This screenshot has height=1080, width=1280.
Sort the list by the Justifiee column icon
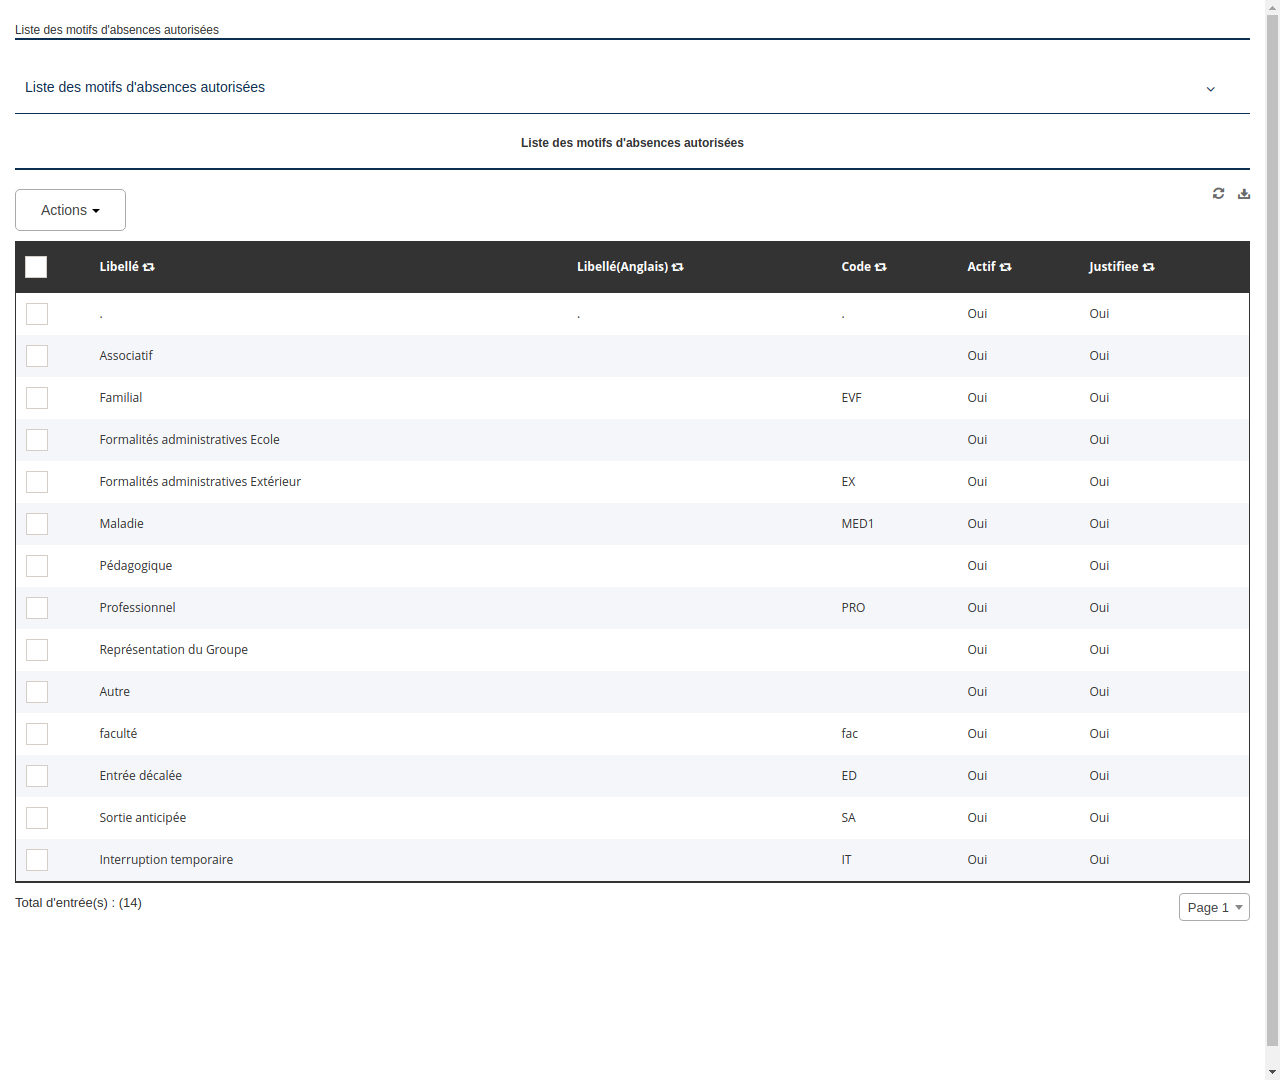pyautogui.click(x=1148, y=267)
